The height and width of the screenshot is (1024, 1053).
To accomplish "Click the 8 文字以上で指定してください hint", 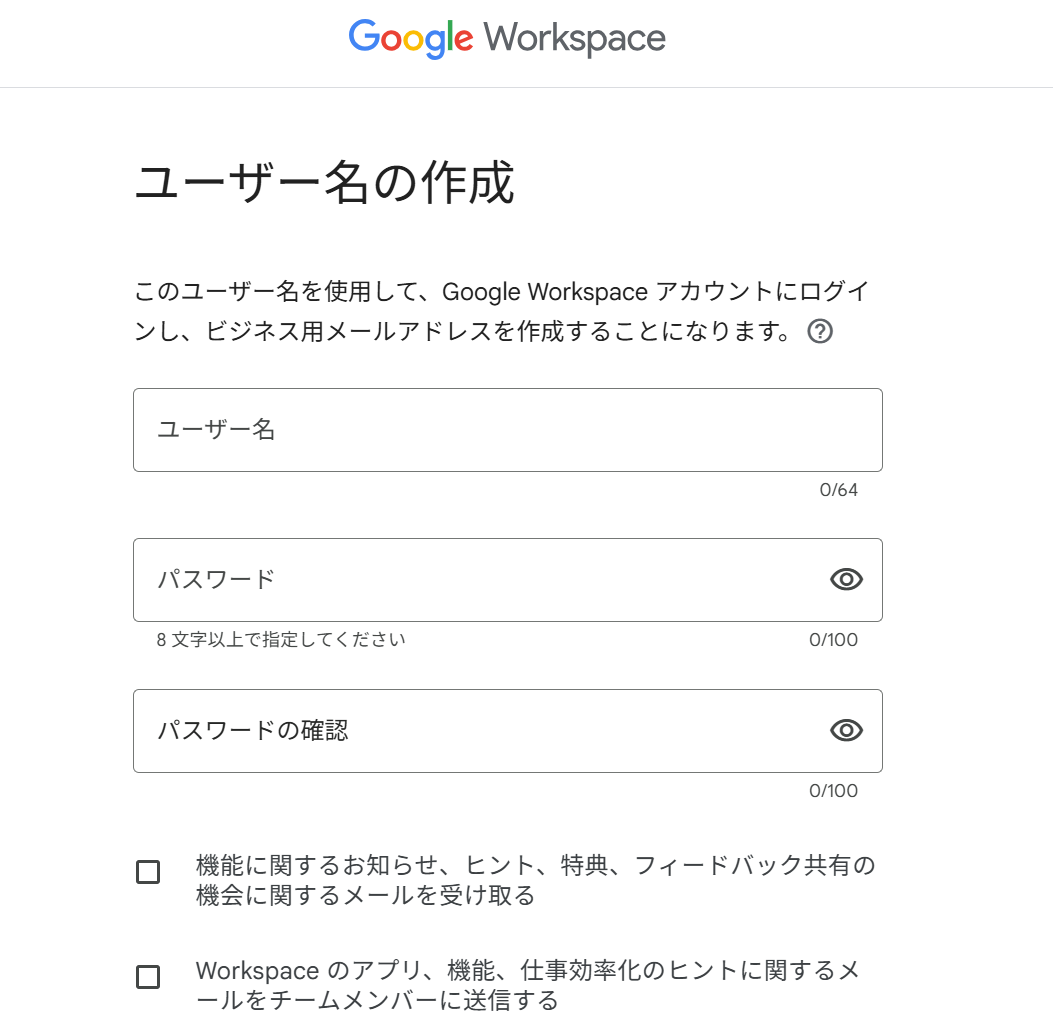I will tap(281, 640).
